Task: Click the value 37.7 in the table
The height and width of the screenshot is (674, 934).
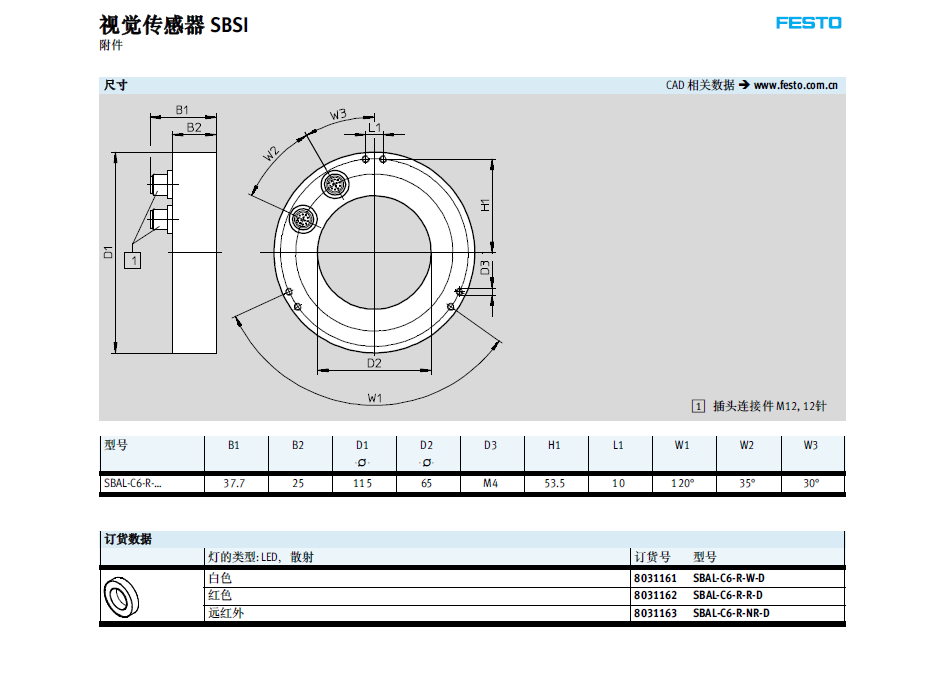Action: coord(234,483)
